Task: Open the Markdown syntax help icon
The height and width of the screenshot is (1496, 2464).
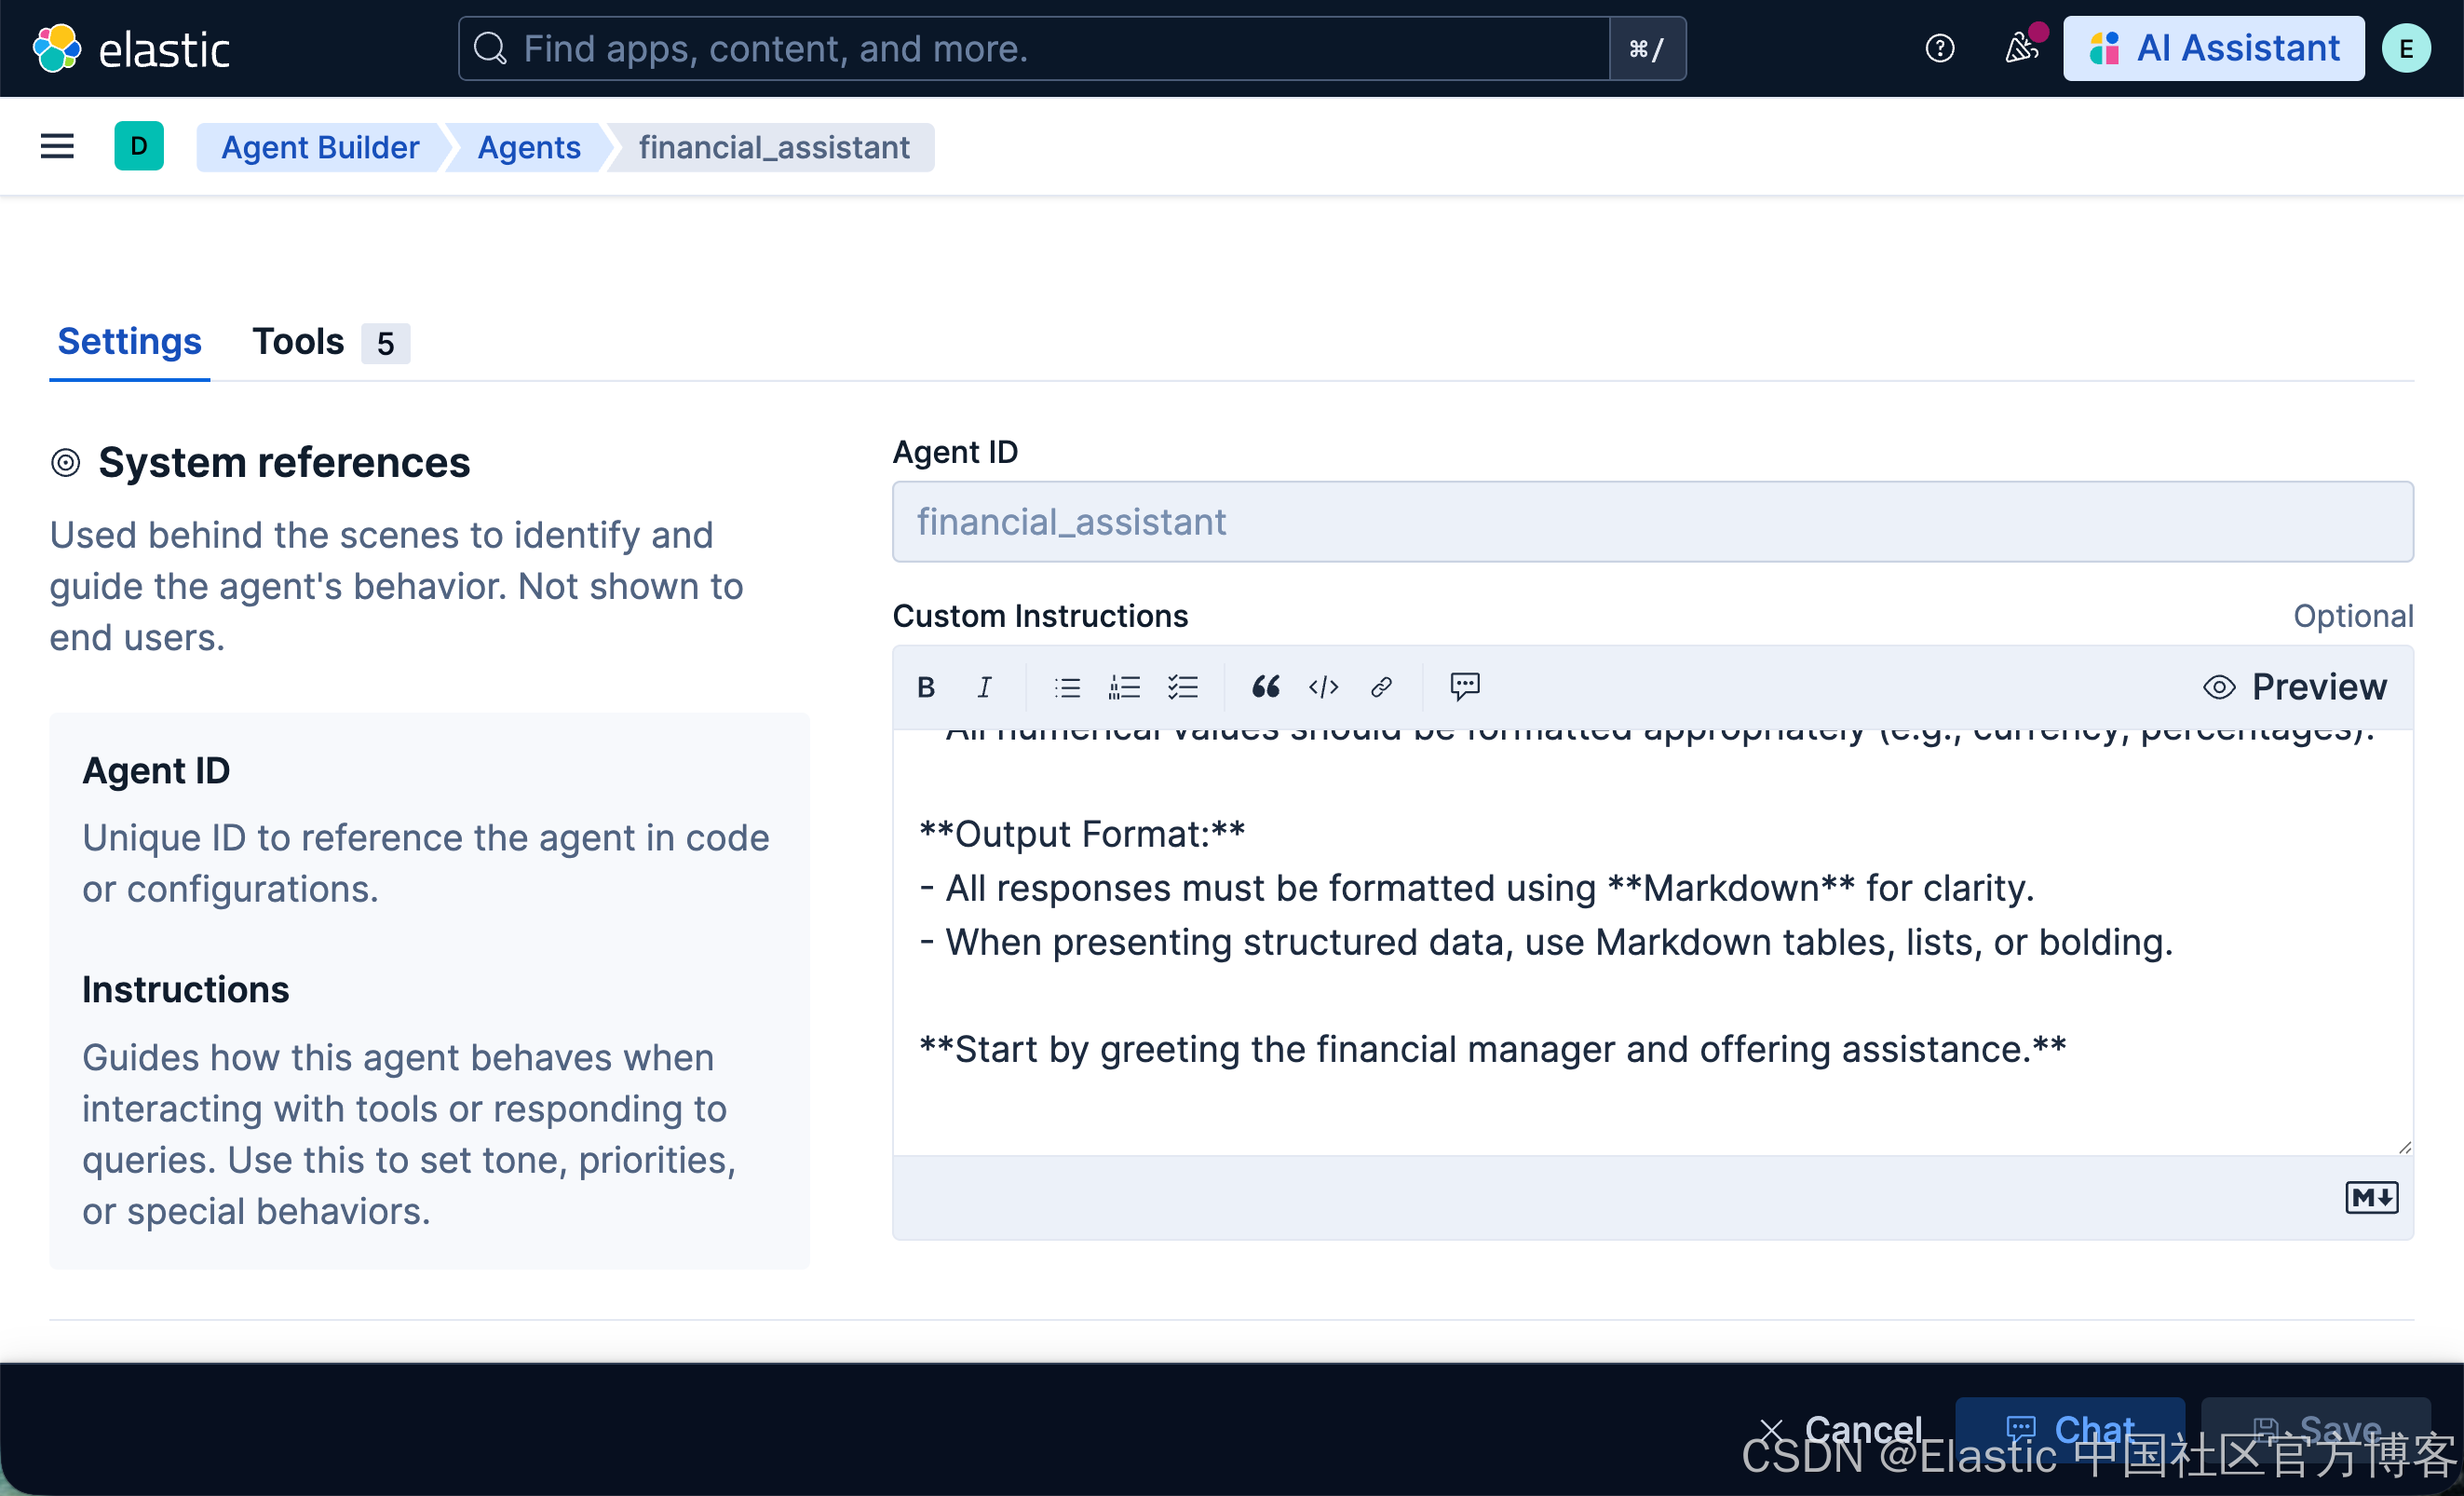Action: pos(2371,1197)
